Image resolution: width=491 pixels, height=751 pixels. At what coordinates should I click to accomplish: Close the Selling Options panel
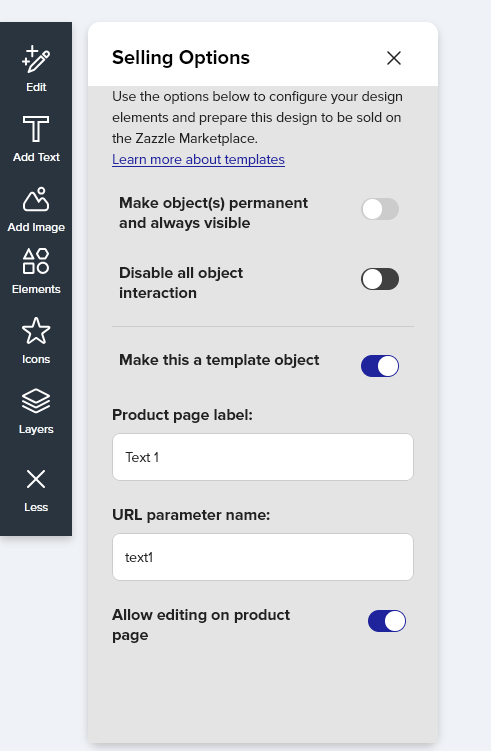click(394, 58)
